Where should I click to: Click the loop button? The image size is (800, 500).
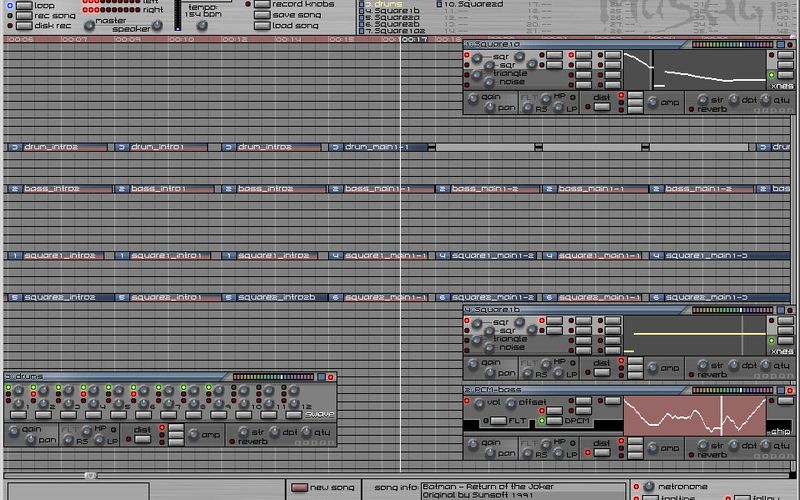click(x=23, y=4)
